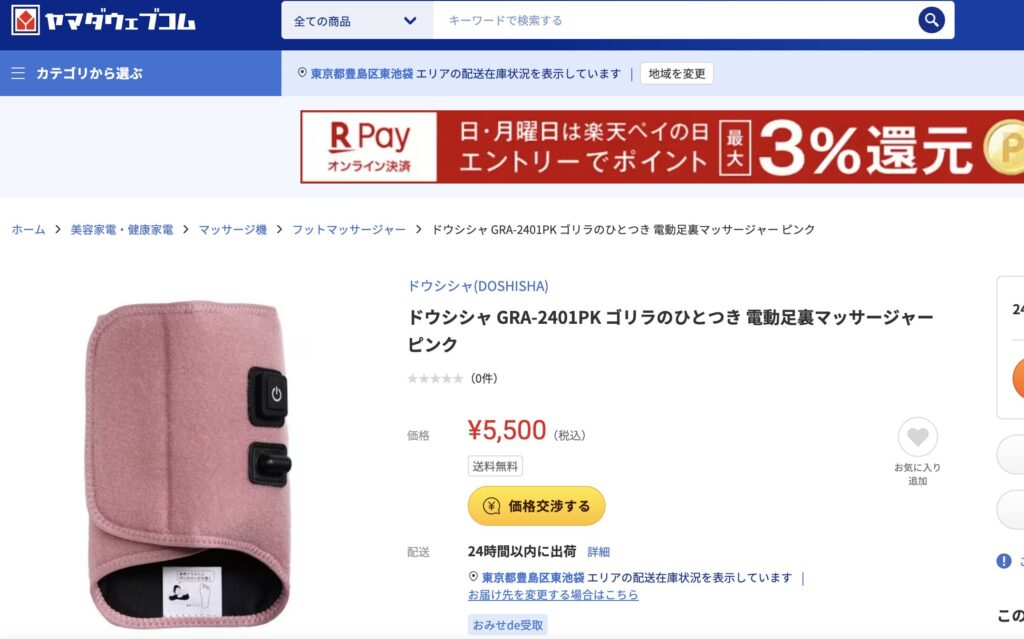Click the magnifying glass search icon
This screenshot has width=1024, height=639.
pyautogui.click(x=931, y=20)
